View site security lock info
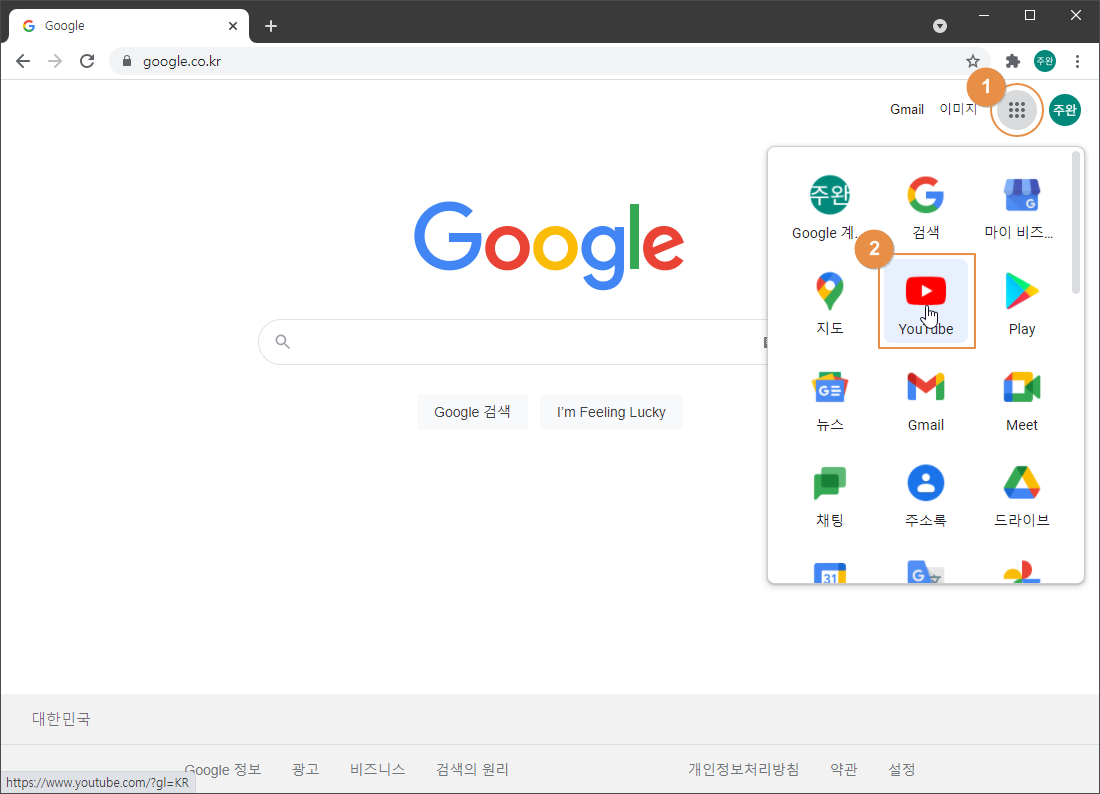Image resolution: width=1100 pixels, height=794 pixels. 127,61
